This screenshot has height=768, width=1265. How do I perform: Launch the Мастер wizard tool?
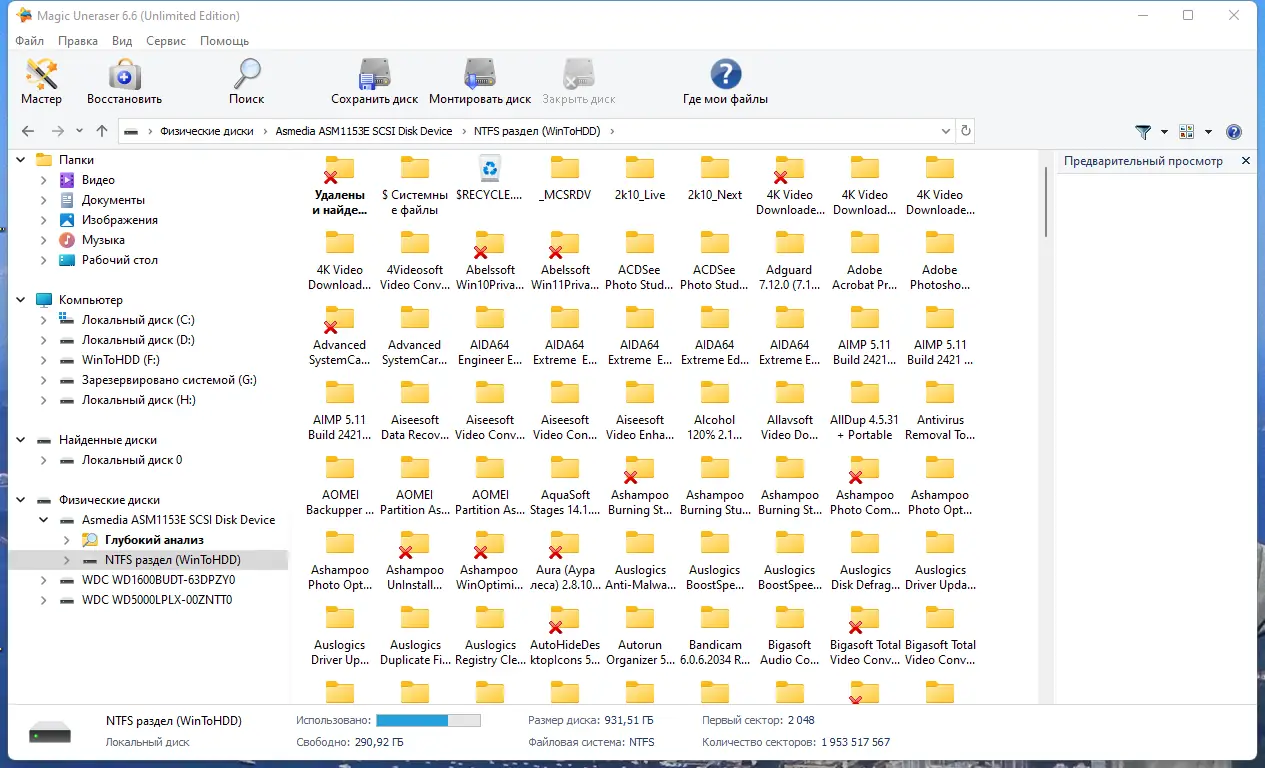click(41, 82)
